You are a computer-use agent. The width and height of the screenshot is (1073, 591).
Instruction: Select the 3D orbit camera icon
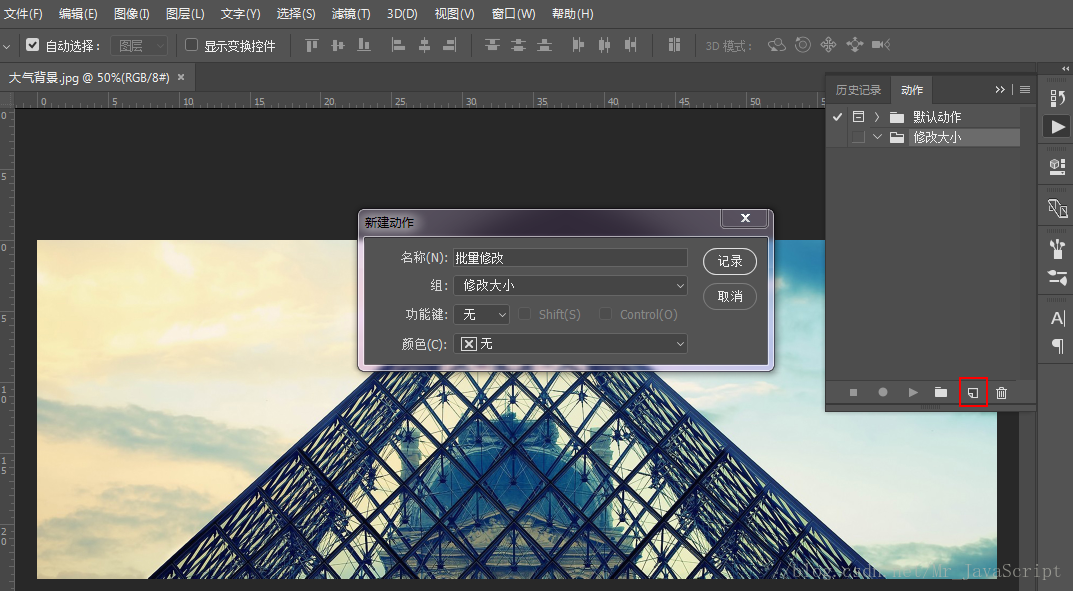(777, 45)
